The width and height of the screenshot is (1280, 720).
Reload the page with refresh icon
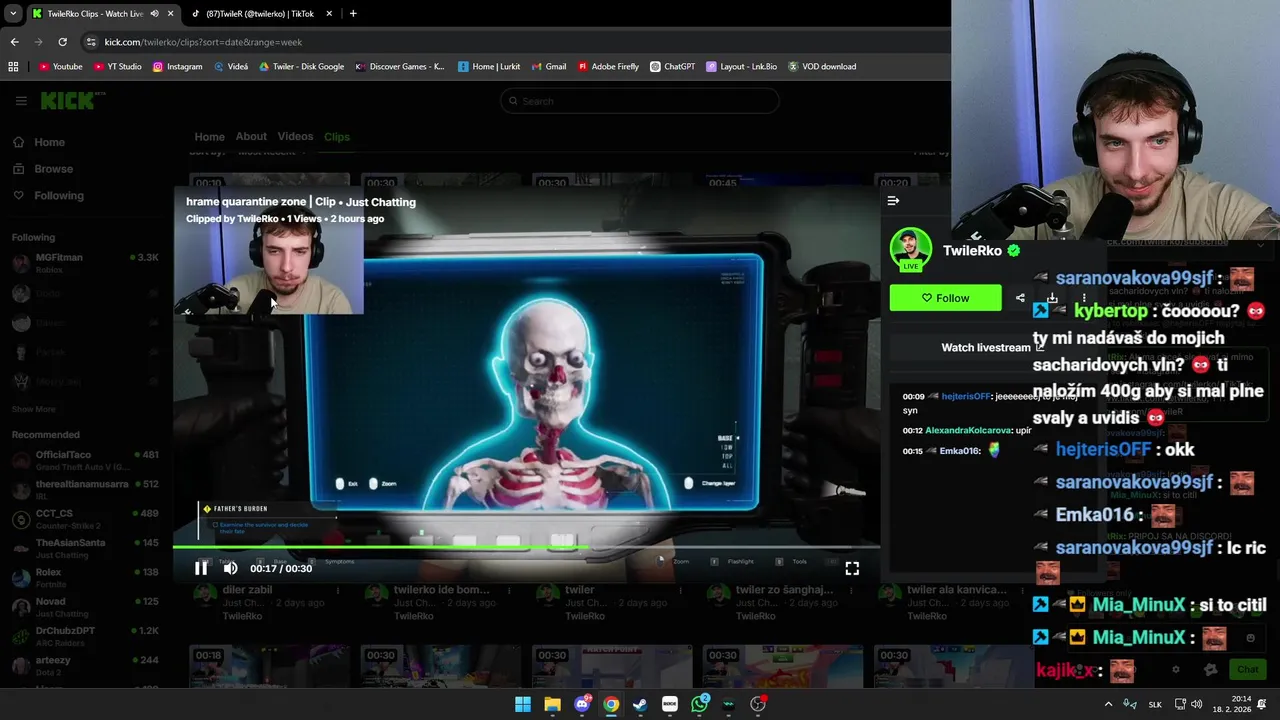click(62, 42)
